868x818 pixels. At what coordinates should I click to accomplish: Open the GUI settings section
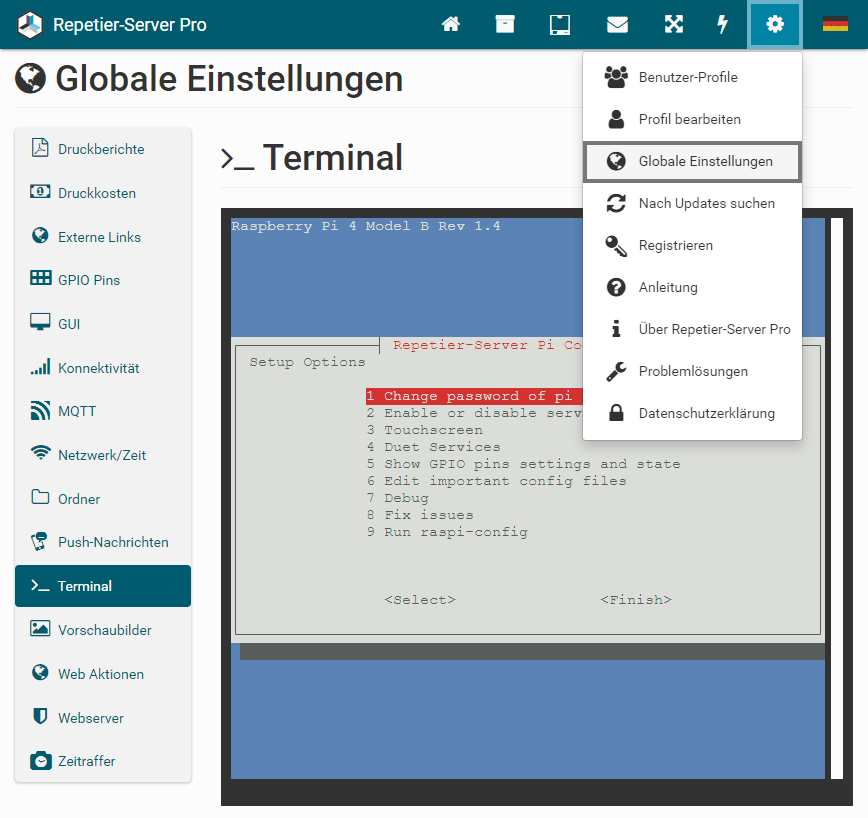(103, 324)
